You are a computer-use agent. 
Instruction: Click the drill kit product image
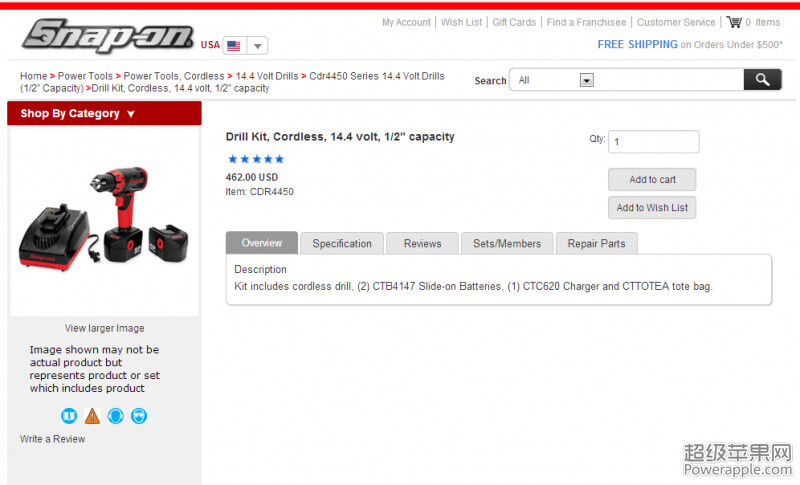(x=104, y=218)
